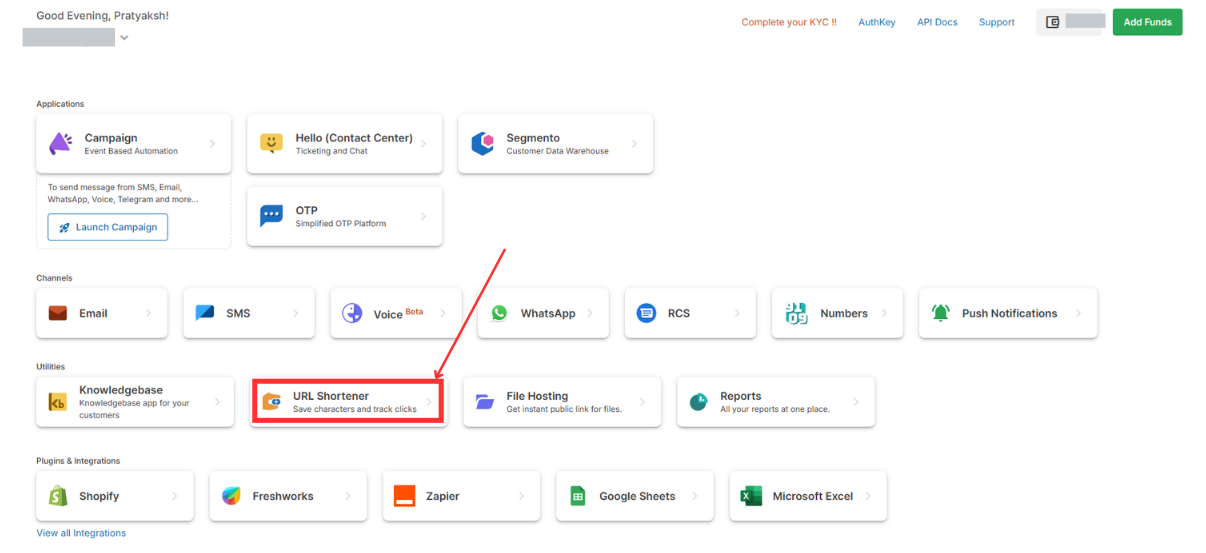The height and width of the screenshot is (553, 1206).
Task: Click the OTP chat bubble icon
Action: coord(271,216)
